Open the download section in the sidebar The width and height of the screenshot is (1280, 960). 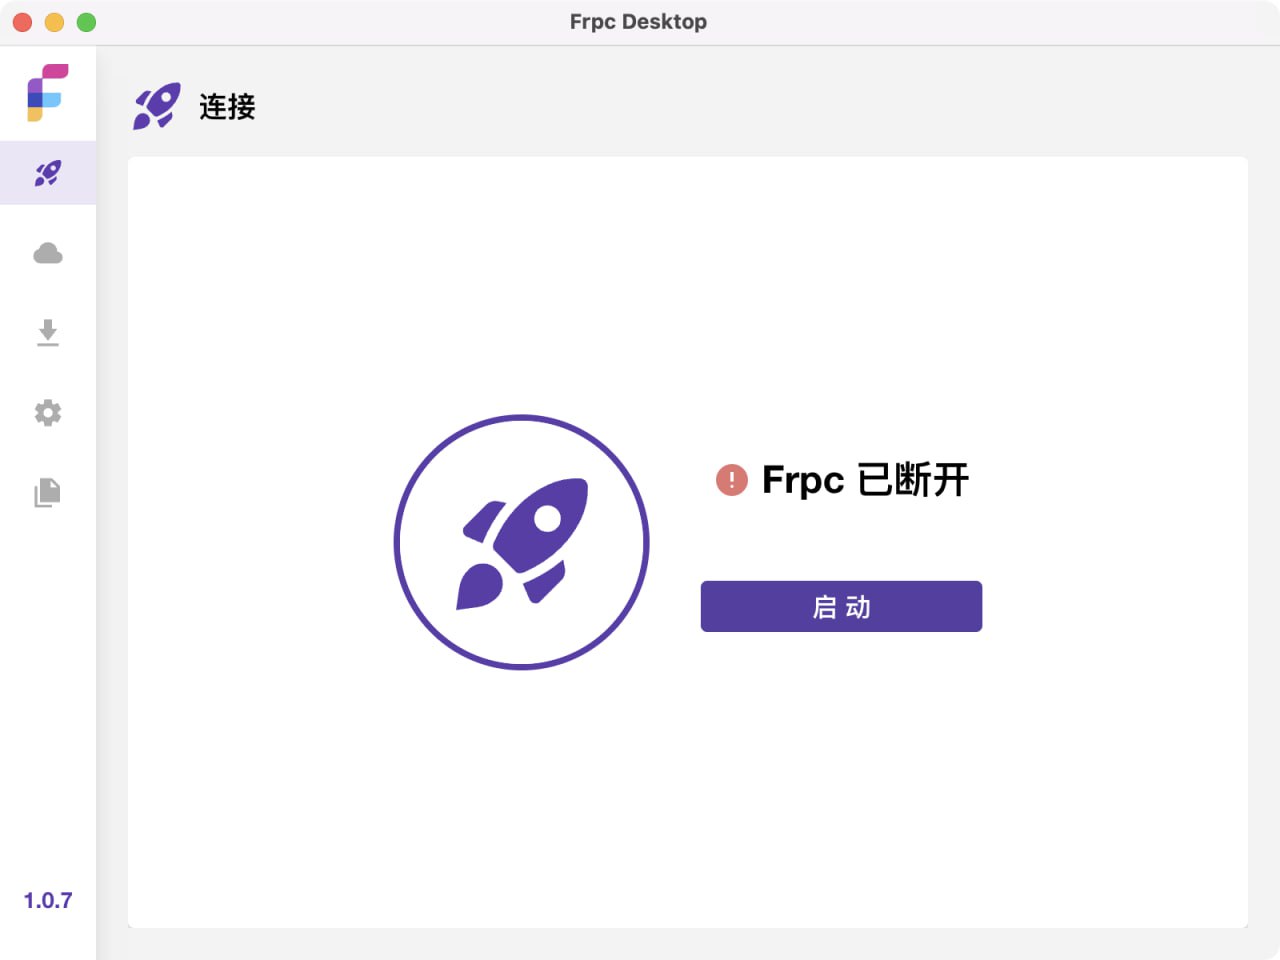pos(47,333)
